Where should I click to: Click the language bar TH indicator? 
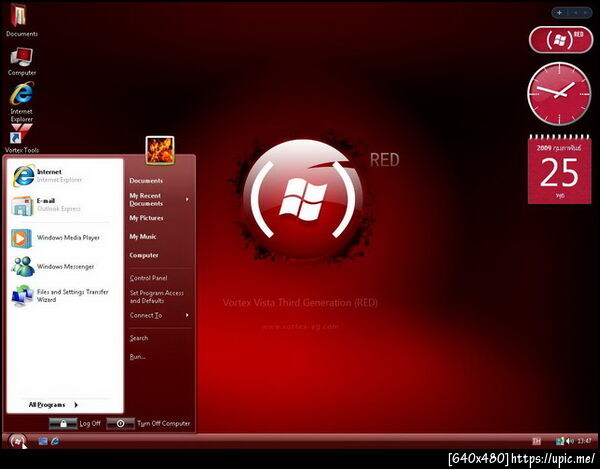[x=536, y=441]
